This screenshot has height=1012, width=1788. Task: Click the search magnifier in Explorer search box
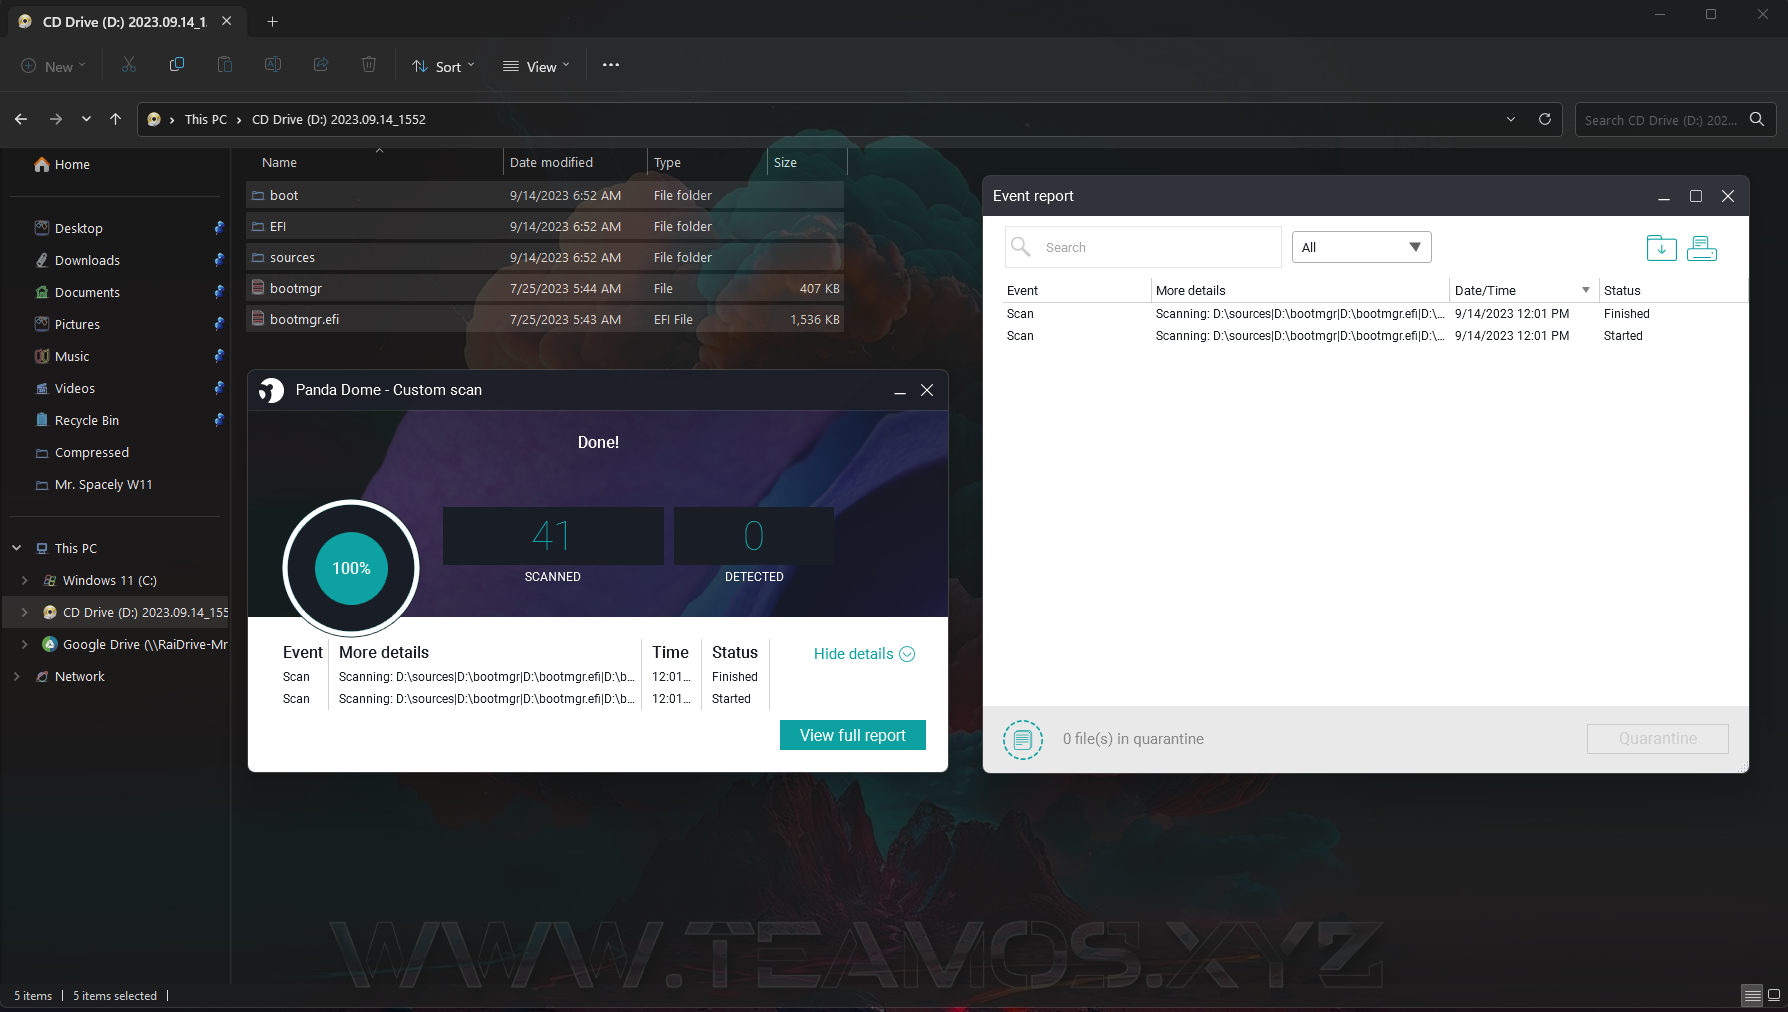point(1757,119)
